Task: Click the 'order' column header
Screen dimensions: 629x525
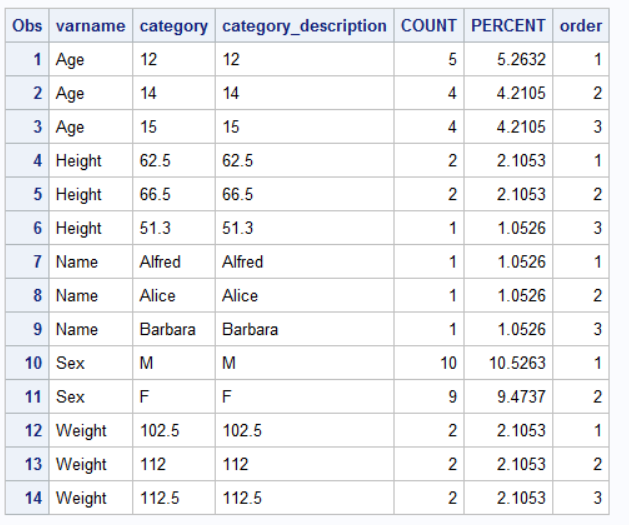Action: [x=581, y=26]
